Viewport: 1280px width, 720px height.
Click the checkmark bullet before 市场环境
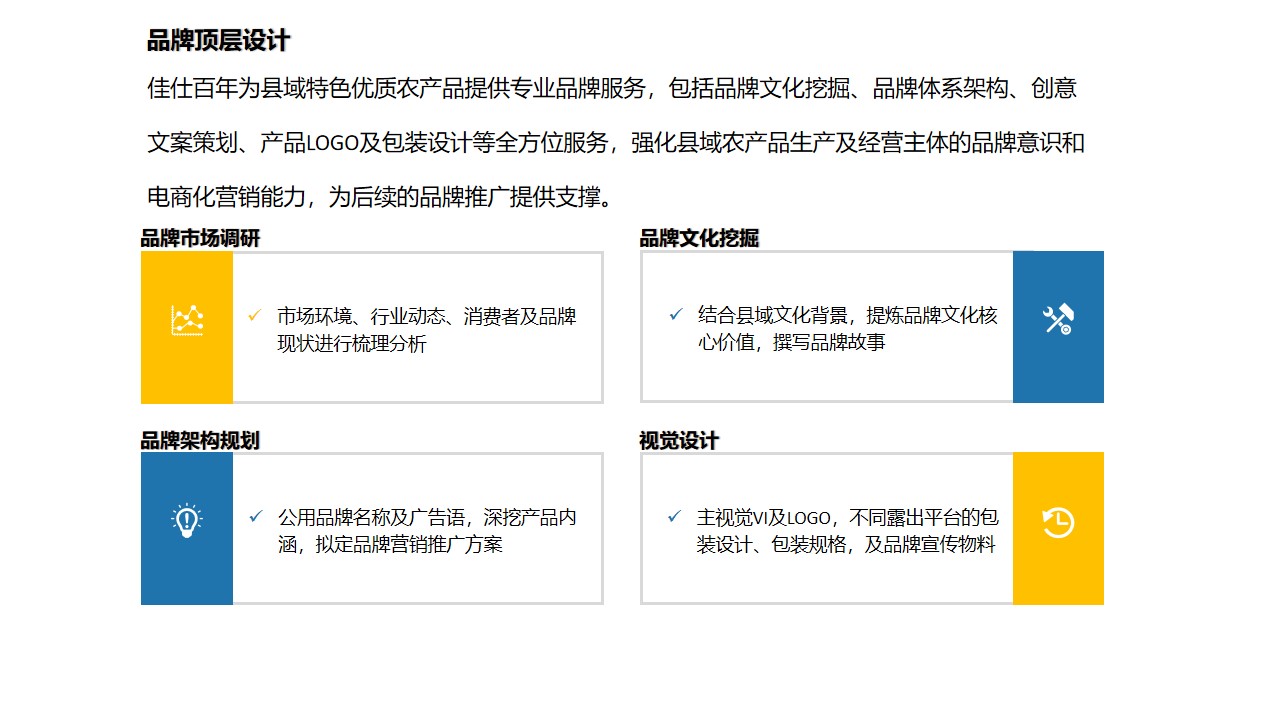tap(254, 316)
